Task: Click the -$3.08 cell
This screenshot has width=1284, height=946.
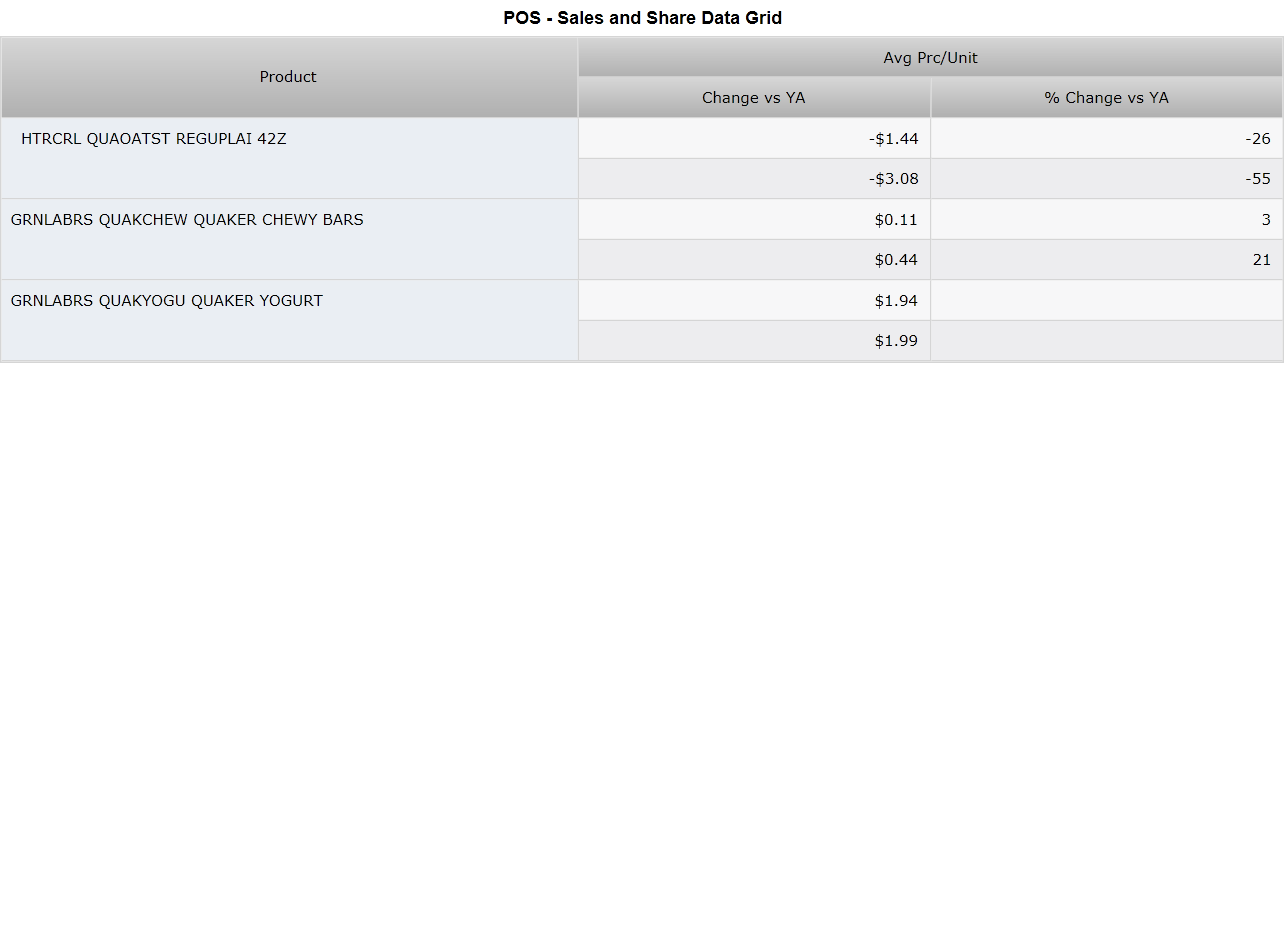Action: pos(754,179)
